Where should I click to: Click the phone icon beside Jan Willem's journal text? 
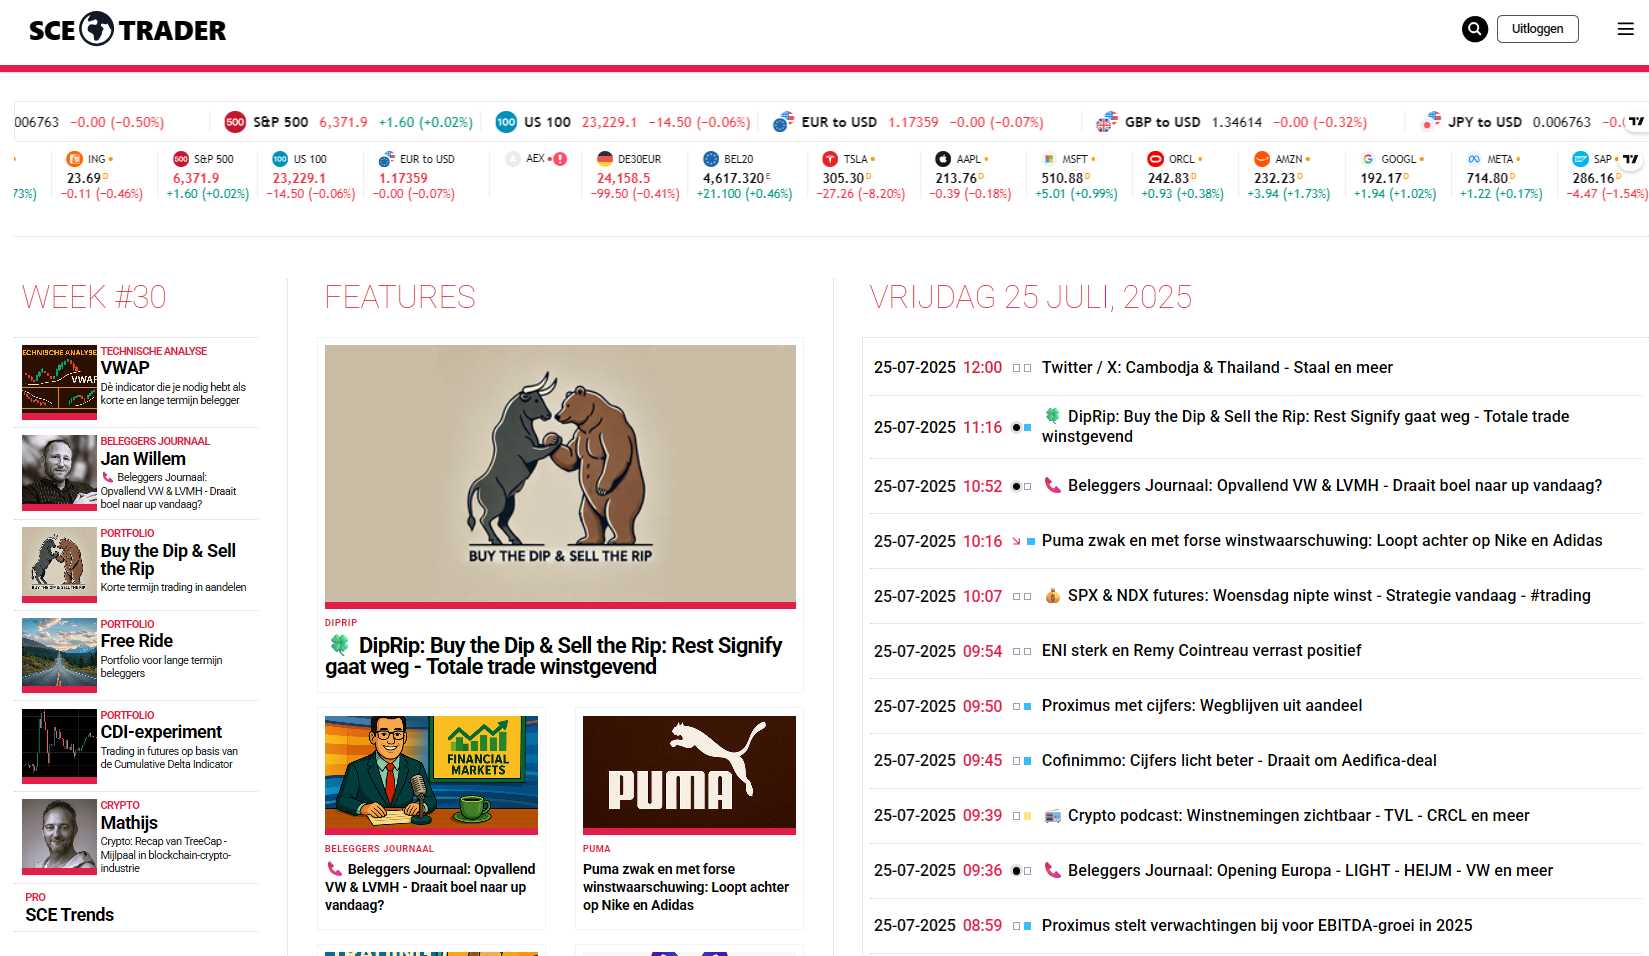107,477
